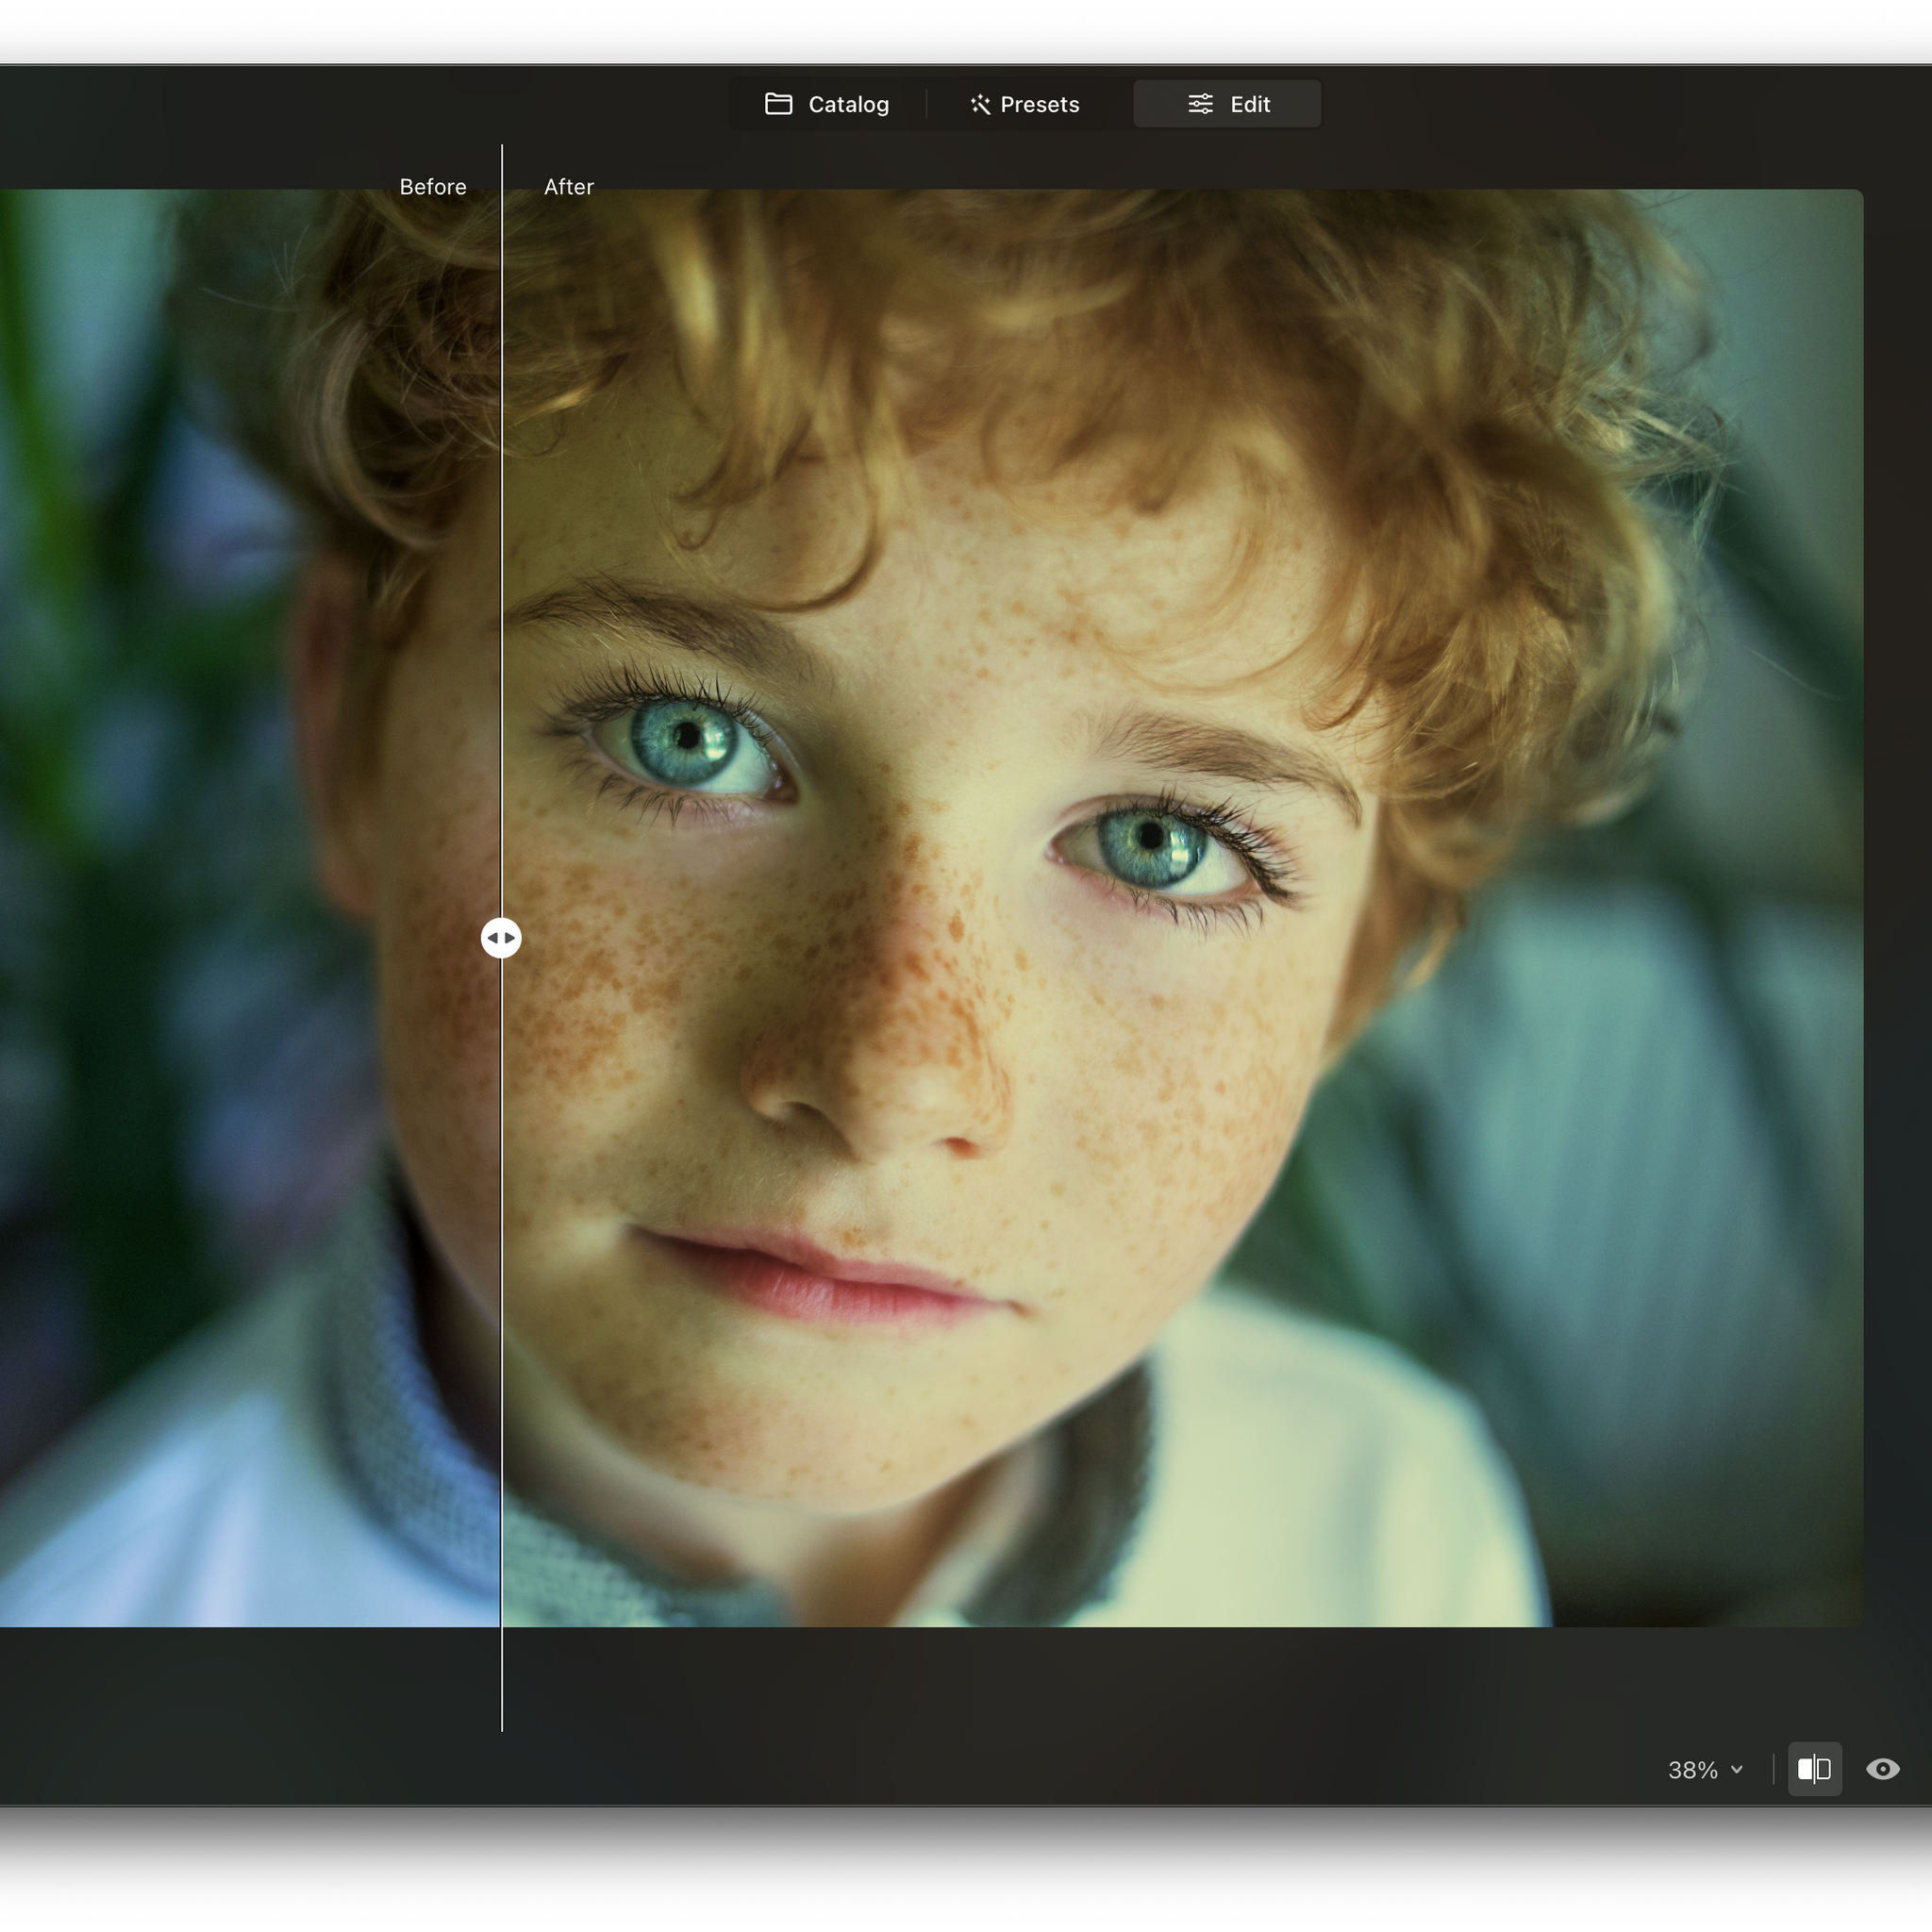Viewport: 1932px width, 1932px height.
Task: Toggle before/after split comparison mode
Action: coord(1814,1770)
